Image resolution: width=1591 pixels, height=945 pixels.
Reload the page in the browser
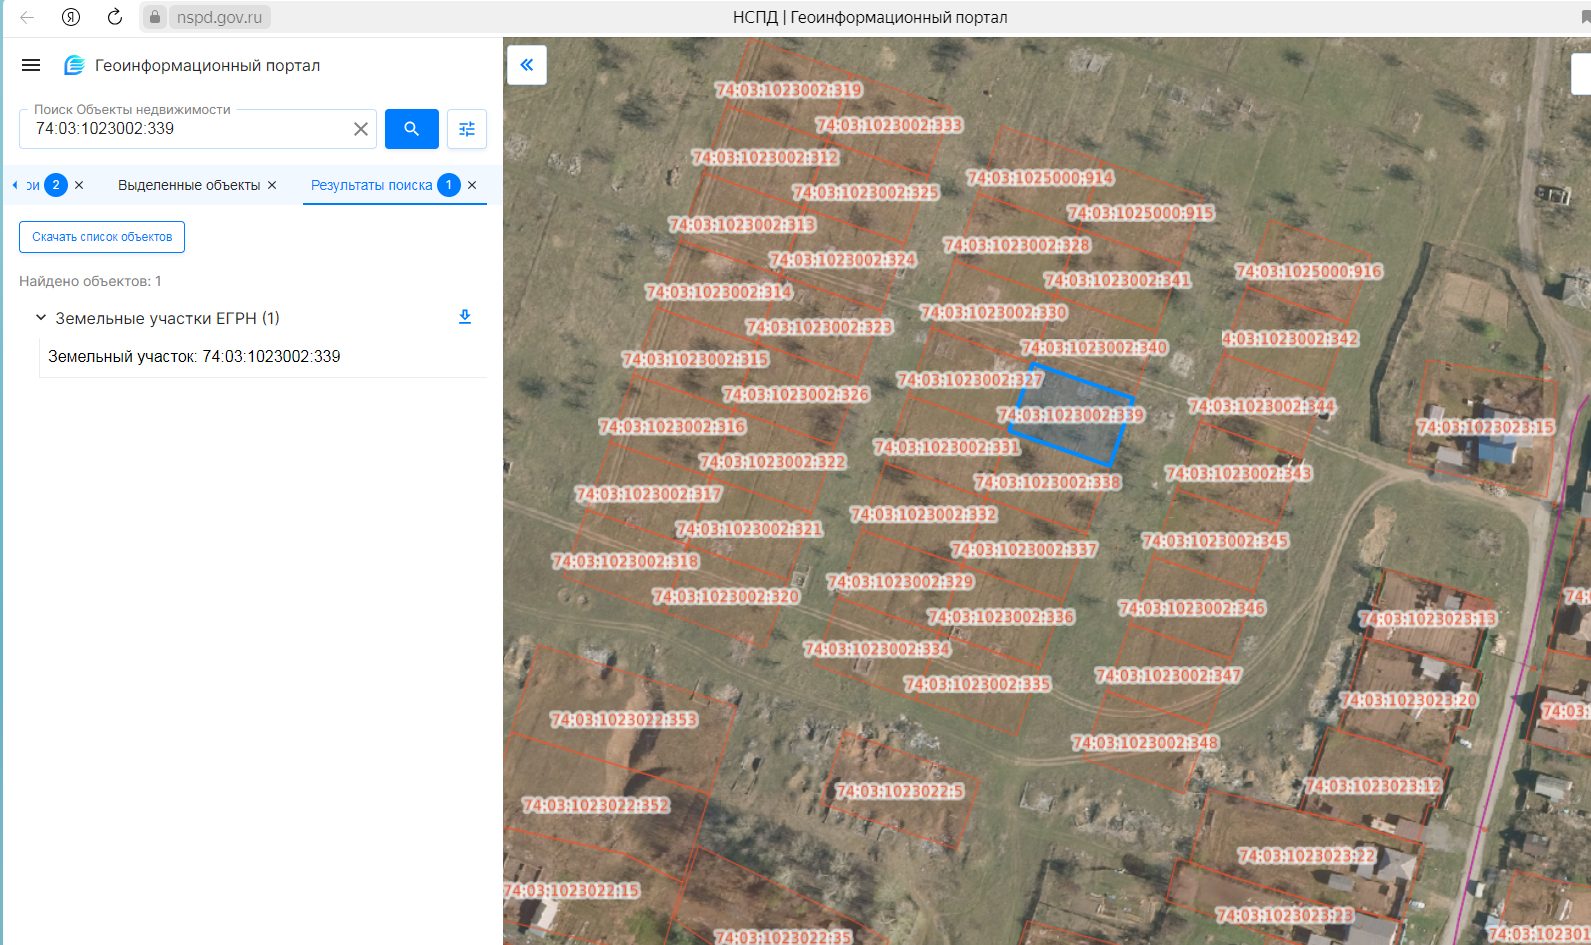(115, 17)
